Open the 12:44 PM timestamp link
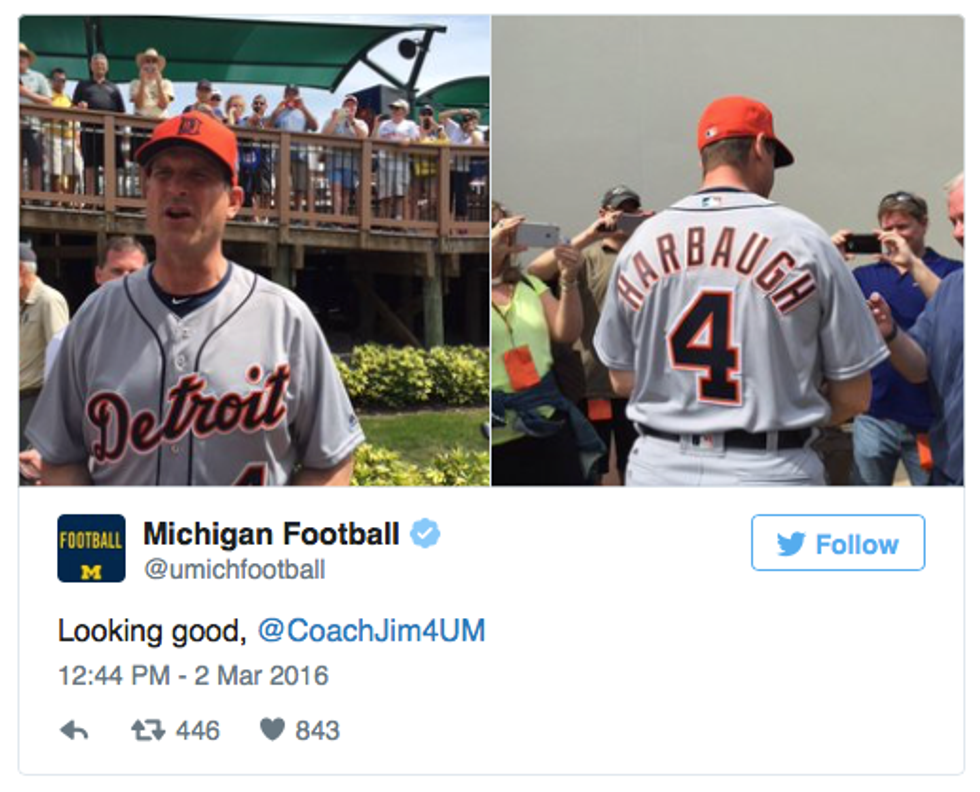Image resolution: width=980 pixels, height=792 pixels. point(113,675)
